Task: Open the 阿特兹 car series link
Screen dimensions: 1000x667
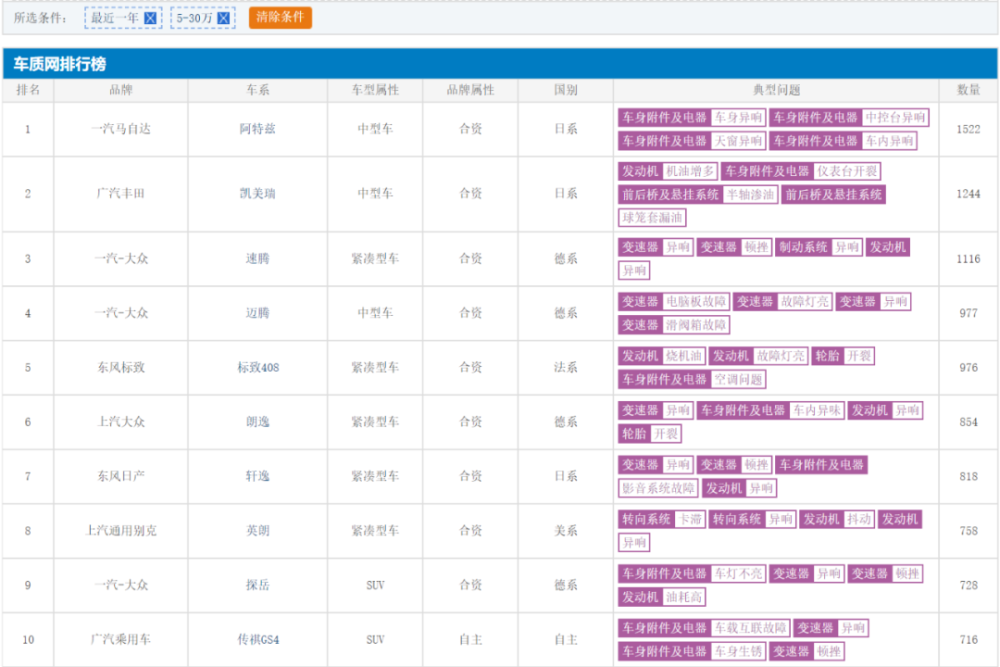Action: (258, 129)
